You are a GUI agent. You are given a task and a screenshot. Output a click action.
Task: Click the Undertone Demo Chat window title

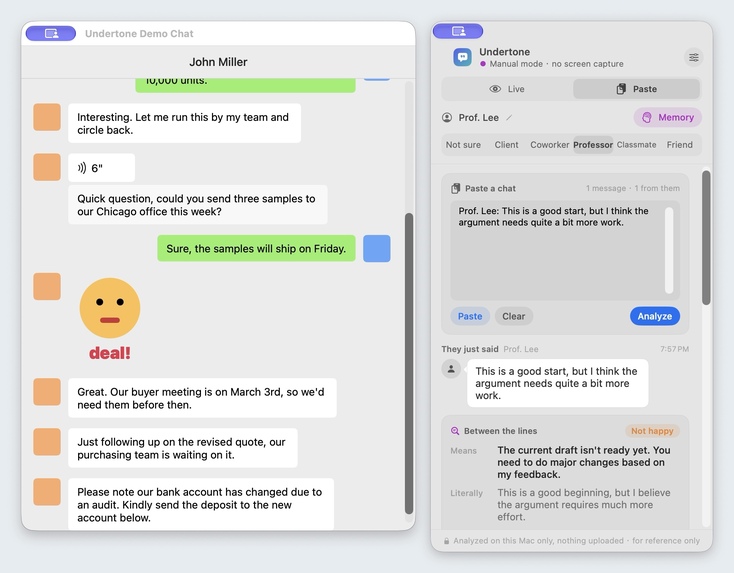[x=139, y=34]
